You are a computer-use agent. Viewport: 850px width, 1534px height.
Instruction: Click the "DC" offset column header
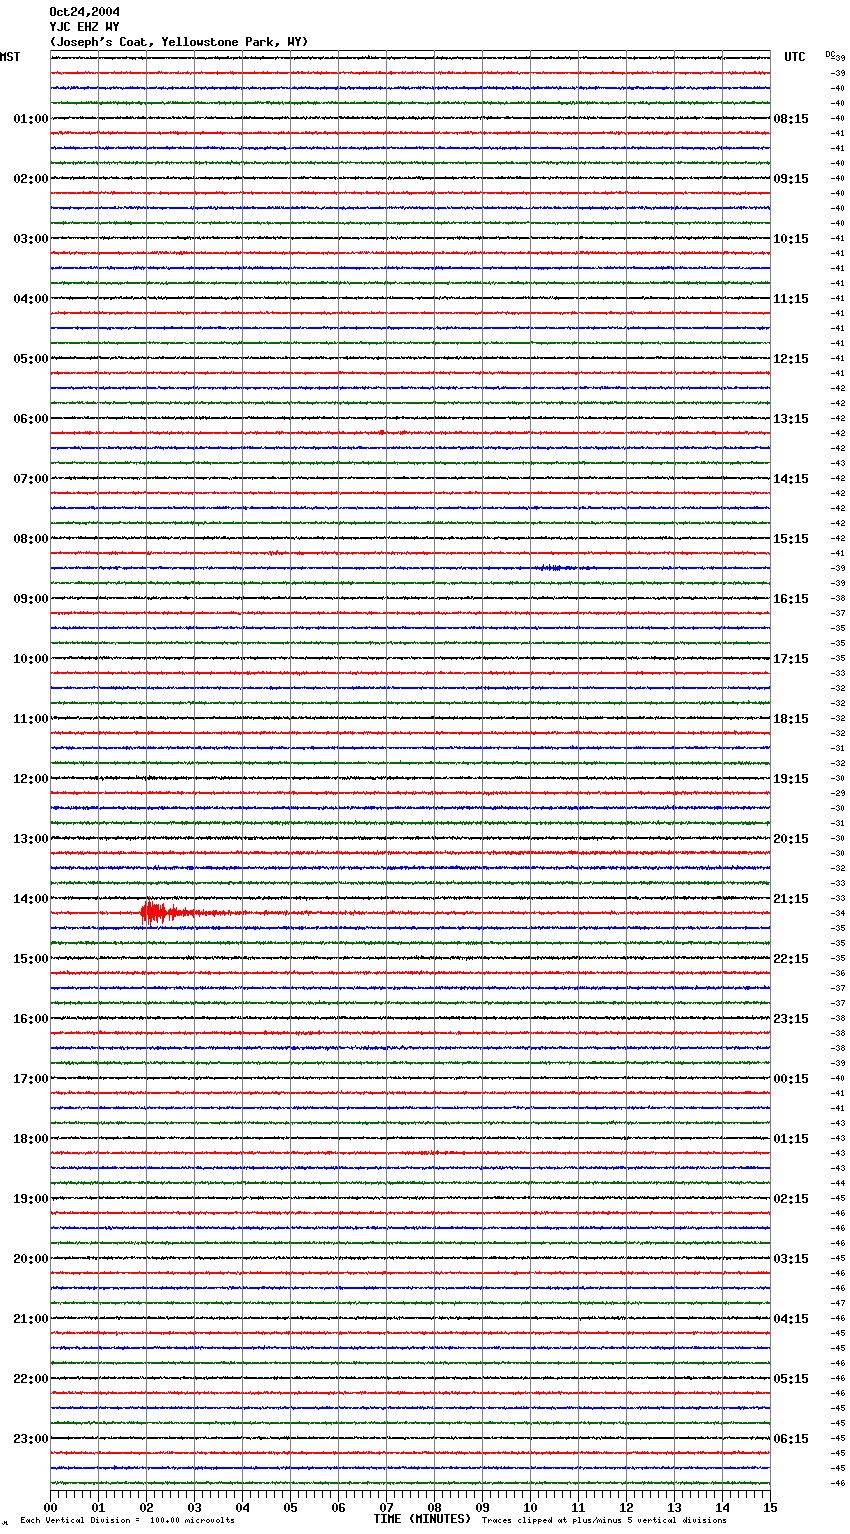click(x=830, y=54)
